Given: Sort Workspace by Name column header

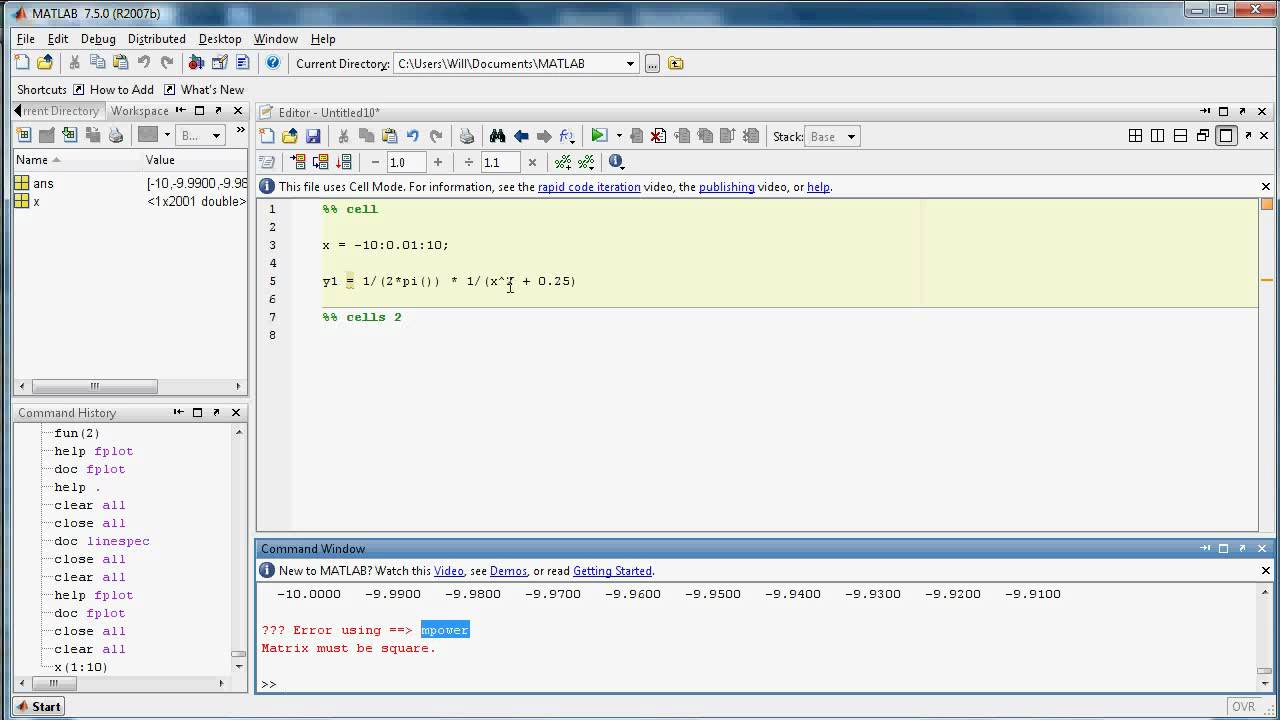Looking at the screenshot, I should click(77, 160).
